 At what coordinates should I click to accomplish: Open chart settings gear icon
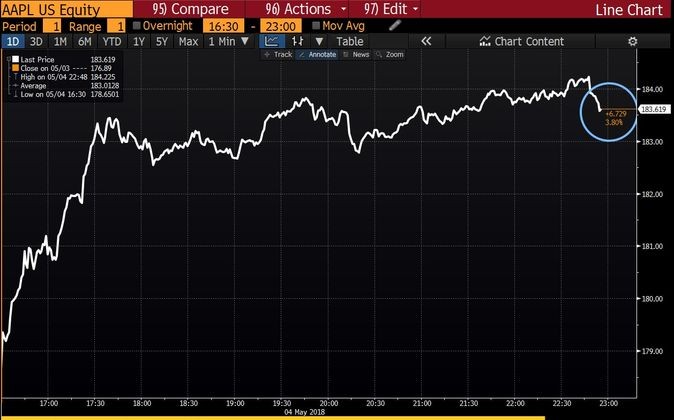click(631, 41)
